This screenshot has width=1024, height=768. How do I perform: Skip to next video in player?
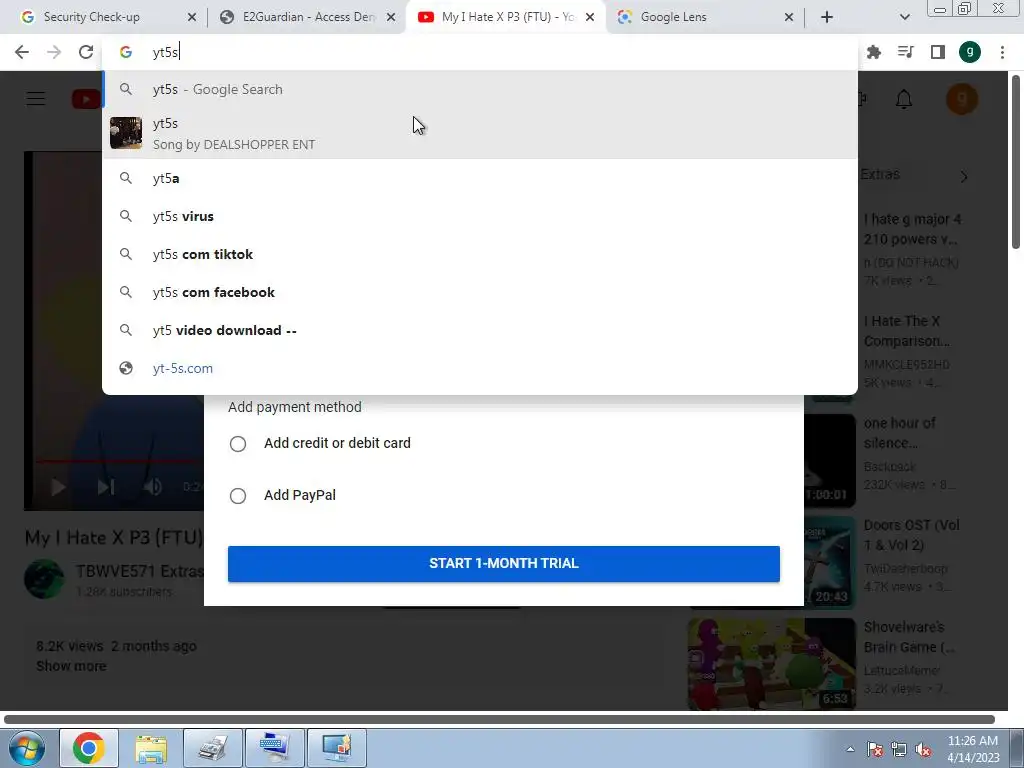coord(106,487)
